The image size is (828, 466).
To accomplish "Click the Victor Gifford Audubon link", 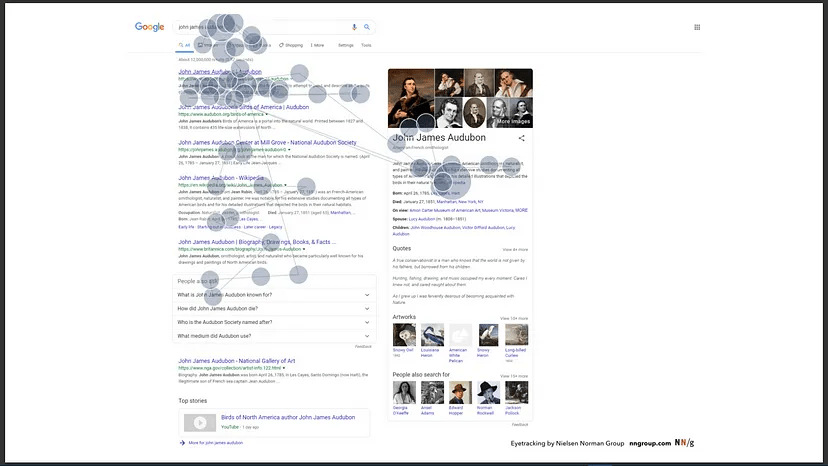I will point(483,228).
